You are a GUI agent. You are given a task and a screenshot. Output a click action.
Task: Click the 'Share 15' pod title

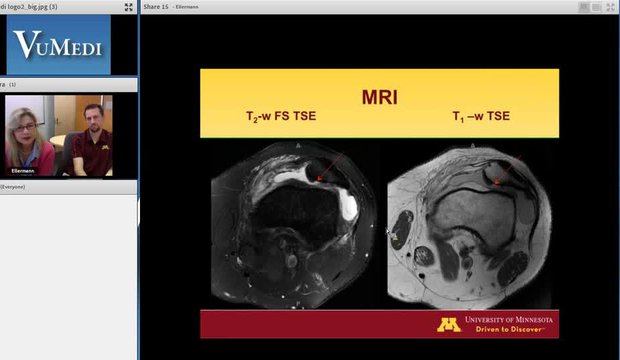[156, 7]
